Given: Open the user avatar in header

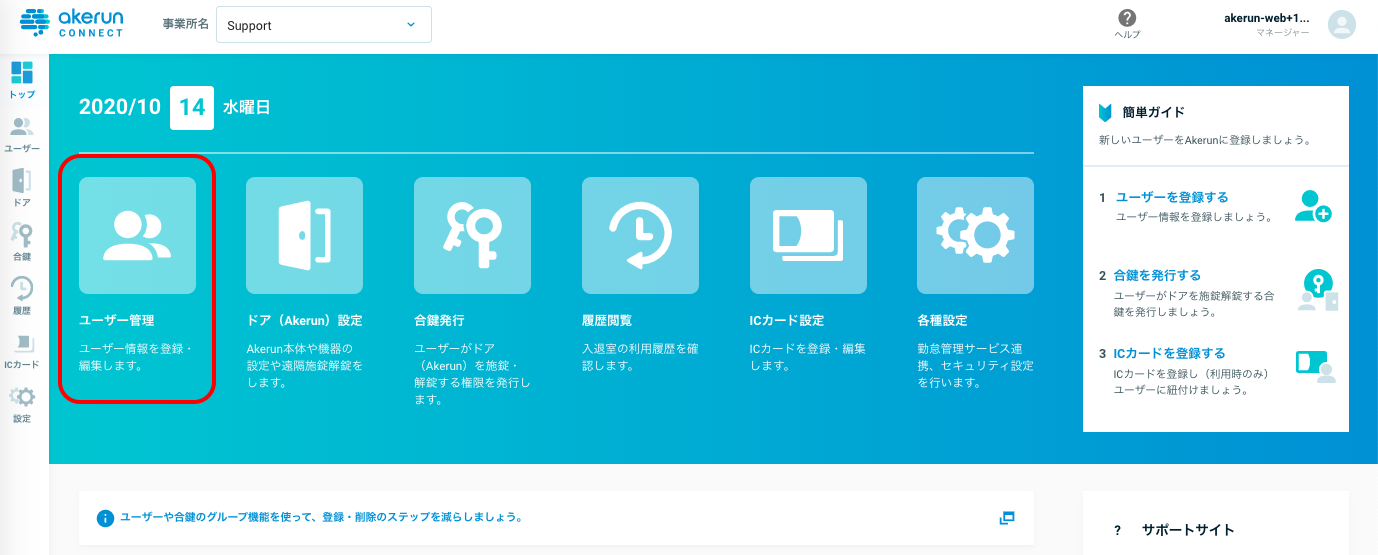Looking at the screenshot, I should click(x=1341, y=25).
